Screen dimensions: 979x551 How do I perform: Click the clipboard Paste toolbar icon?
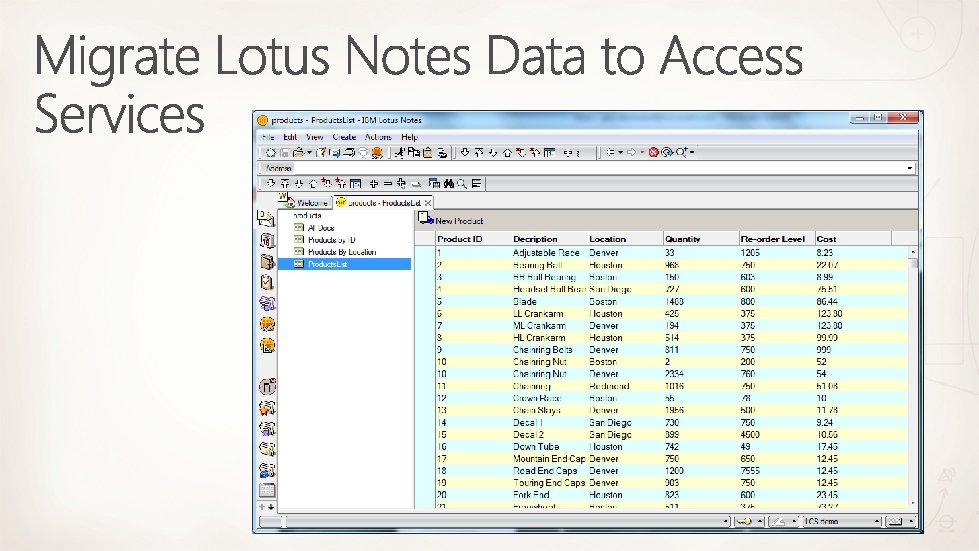click(x=428, y=152)
